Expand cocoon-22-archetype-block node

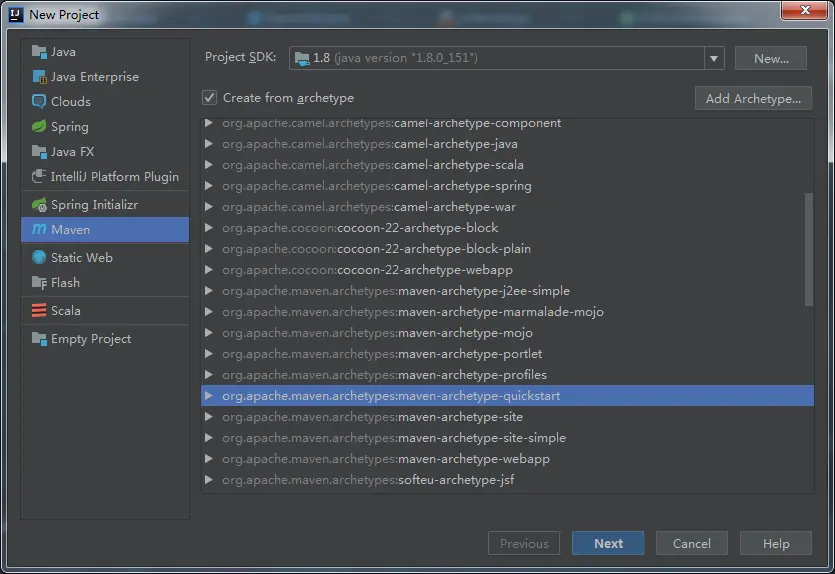209,228
